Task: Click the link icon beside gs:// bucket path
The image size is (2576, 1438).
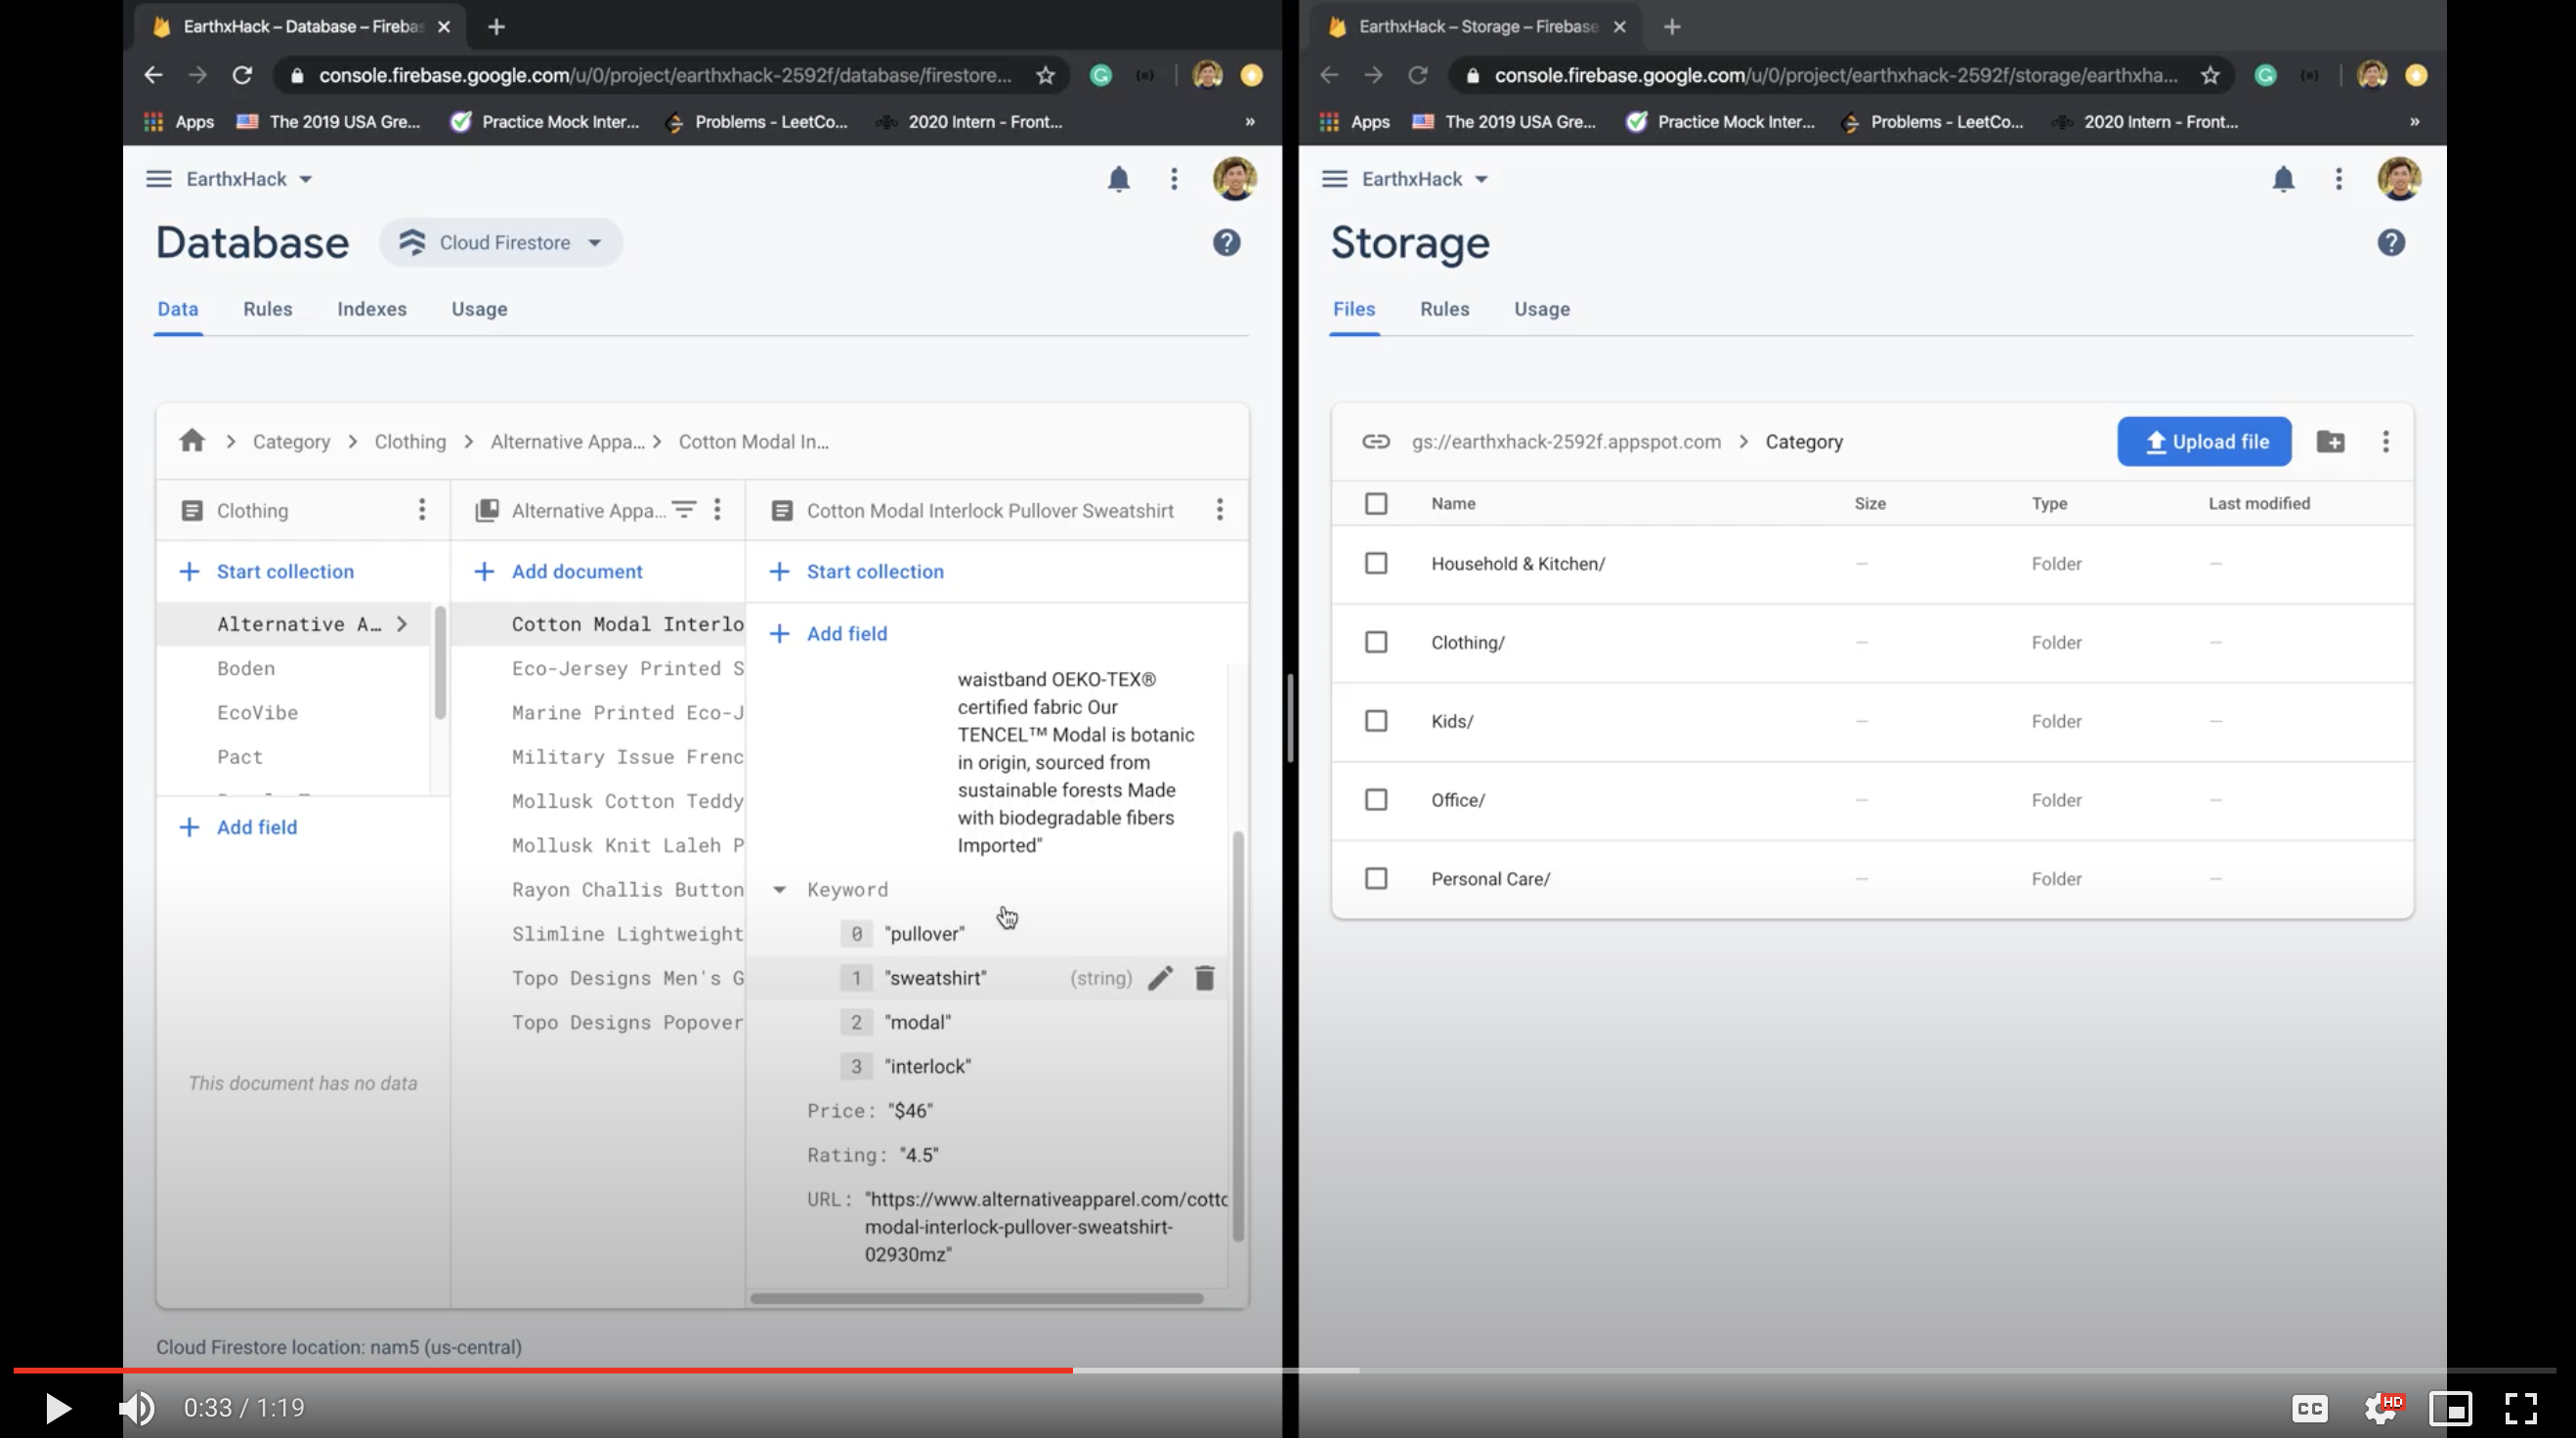Action: click(x=1376, y=442)
